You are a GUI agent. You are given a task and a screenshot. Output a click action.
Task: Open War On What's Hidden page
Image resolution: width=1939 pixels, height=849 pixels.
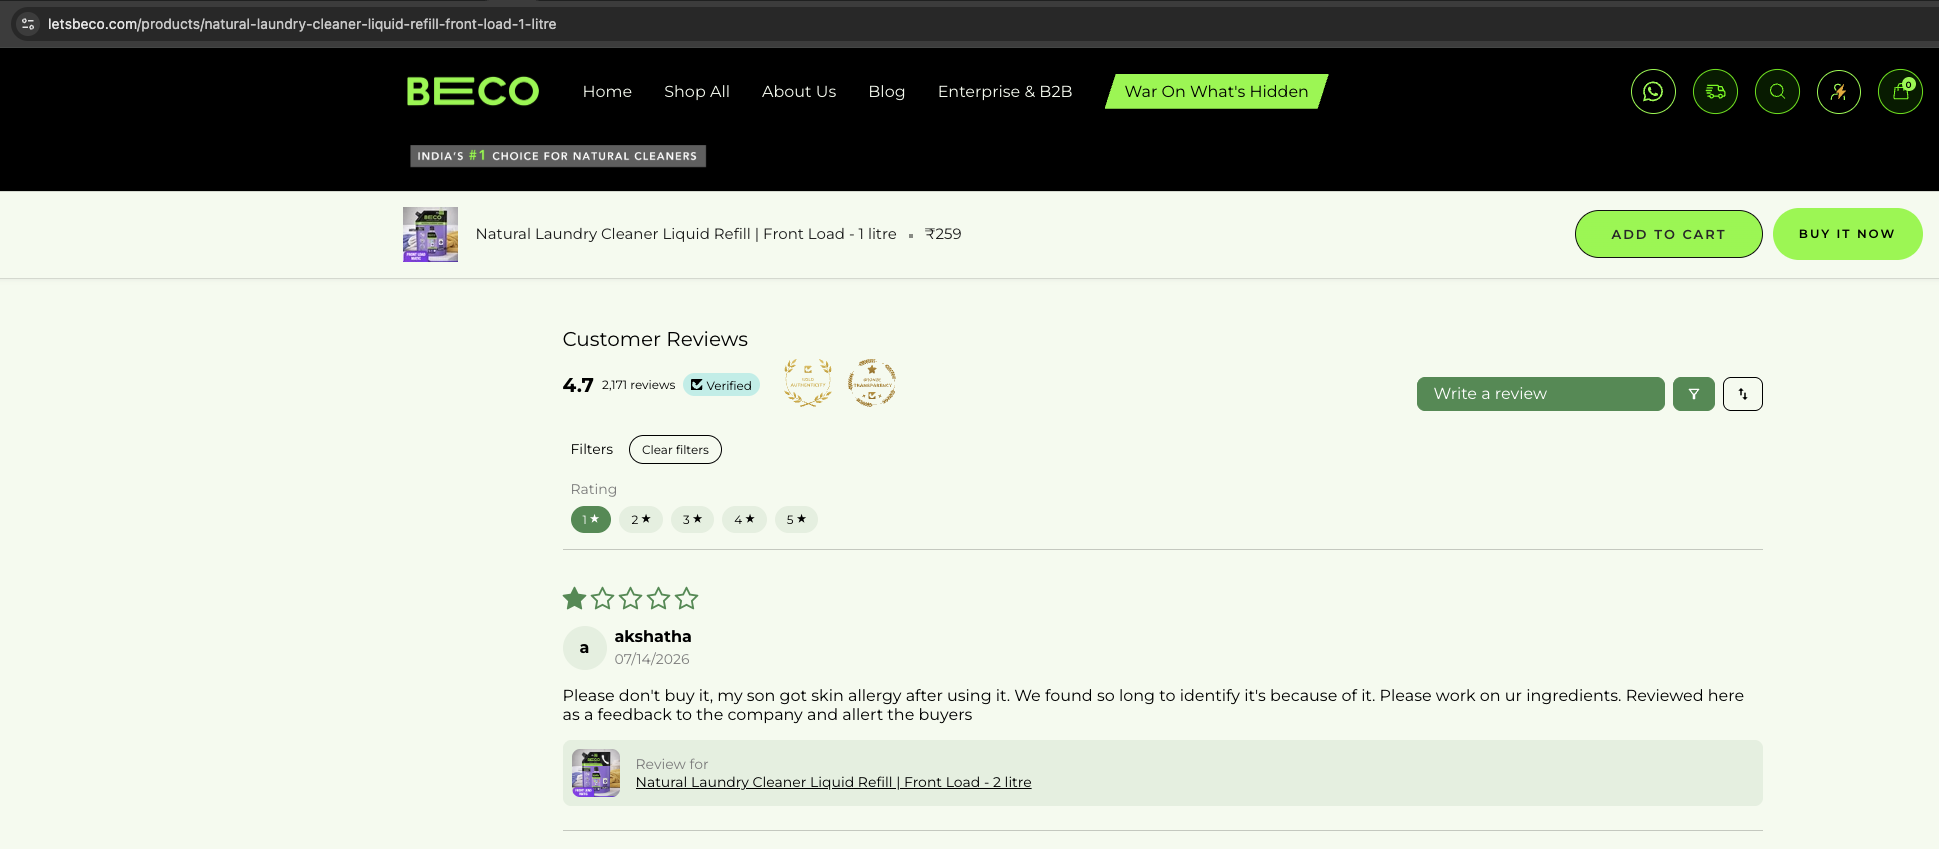point(1216,92)
